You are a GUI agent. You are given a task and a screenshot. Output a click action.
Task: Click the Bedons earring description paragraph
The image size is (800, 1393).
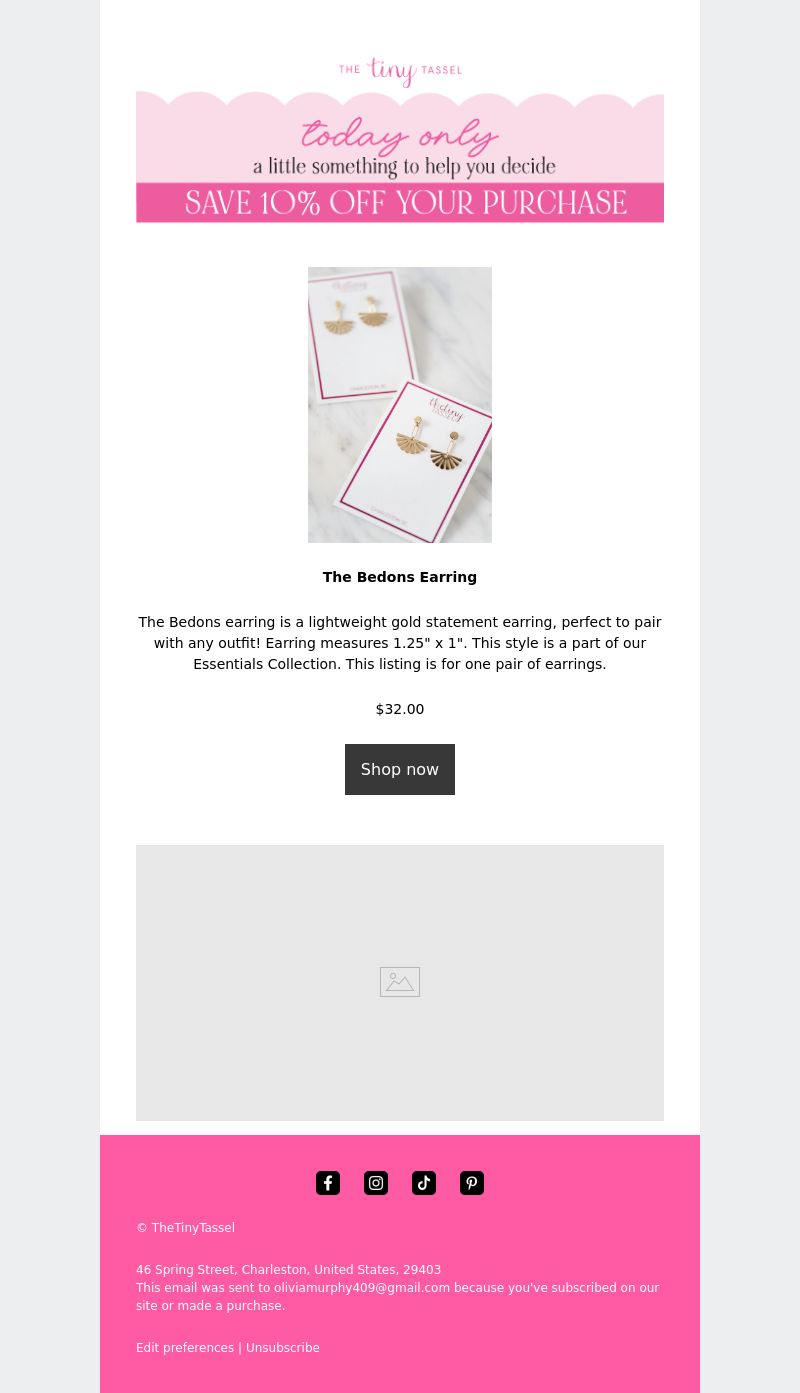click(x=400, y=643)
